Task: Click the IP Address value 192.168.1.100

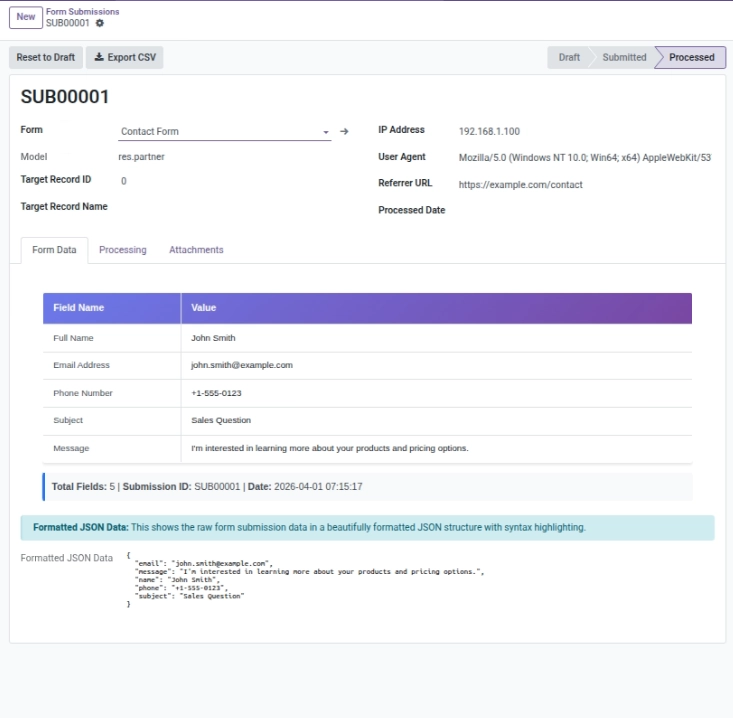Action: coord(489,131)
